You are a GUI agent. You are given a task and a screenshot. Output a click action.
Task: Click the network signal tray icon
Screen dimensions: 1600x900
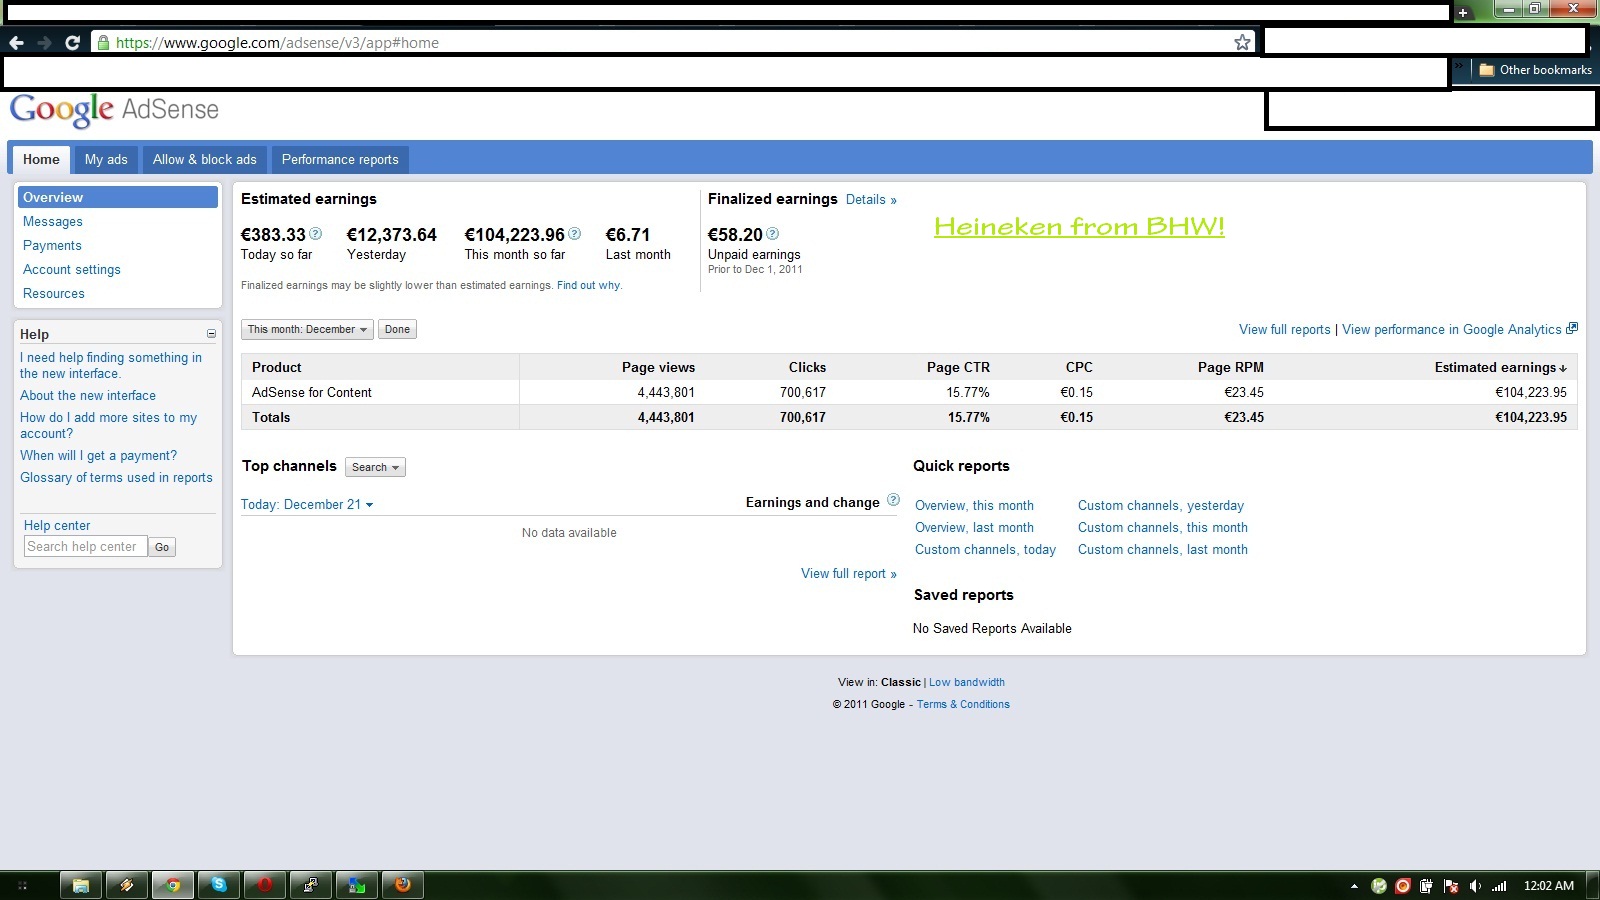tap(1499, 886)
